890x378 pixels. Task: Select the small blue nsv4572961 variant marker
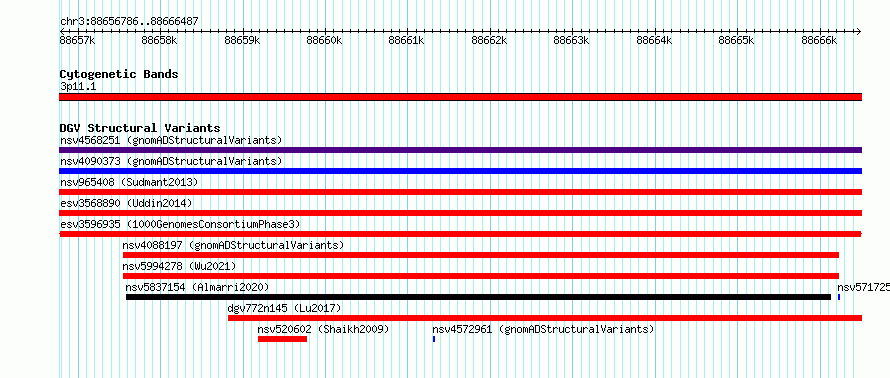point(434,339)
